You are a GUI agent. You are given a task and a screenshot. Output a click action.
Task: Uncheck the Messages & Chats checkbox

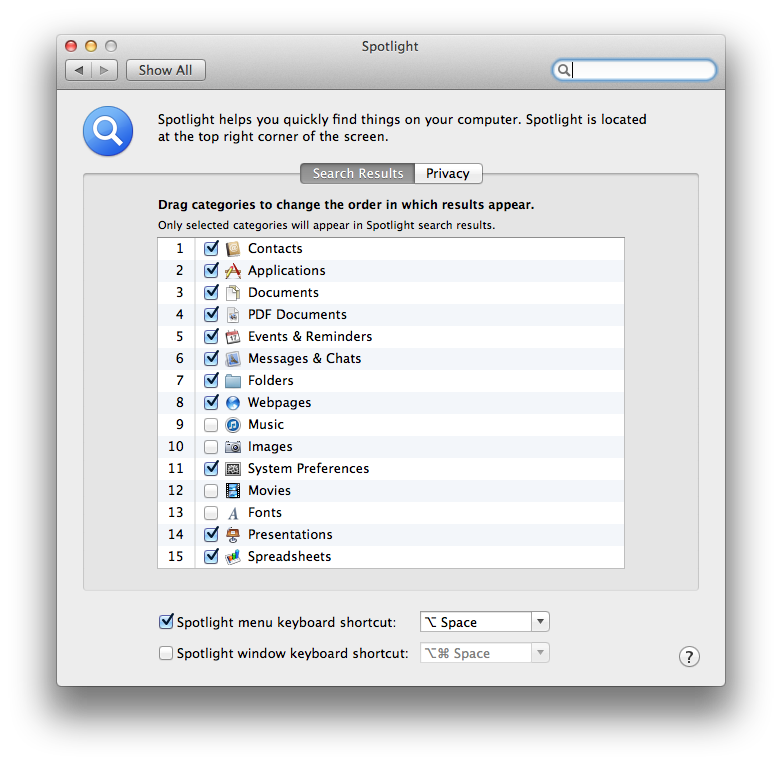[211, 358]
